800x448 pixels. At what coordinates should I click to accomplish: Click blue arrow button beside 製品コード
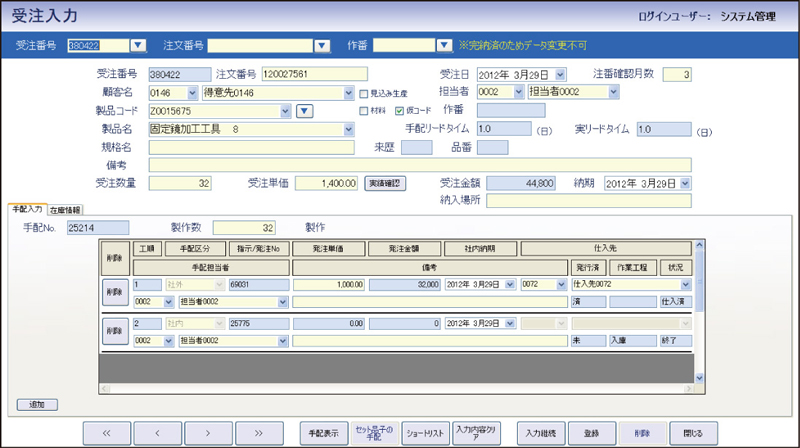click(x=305, y=111)
